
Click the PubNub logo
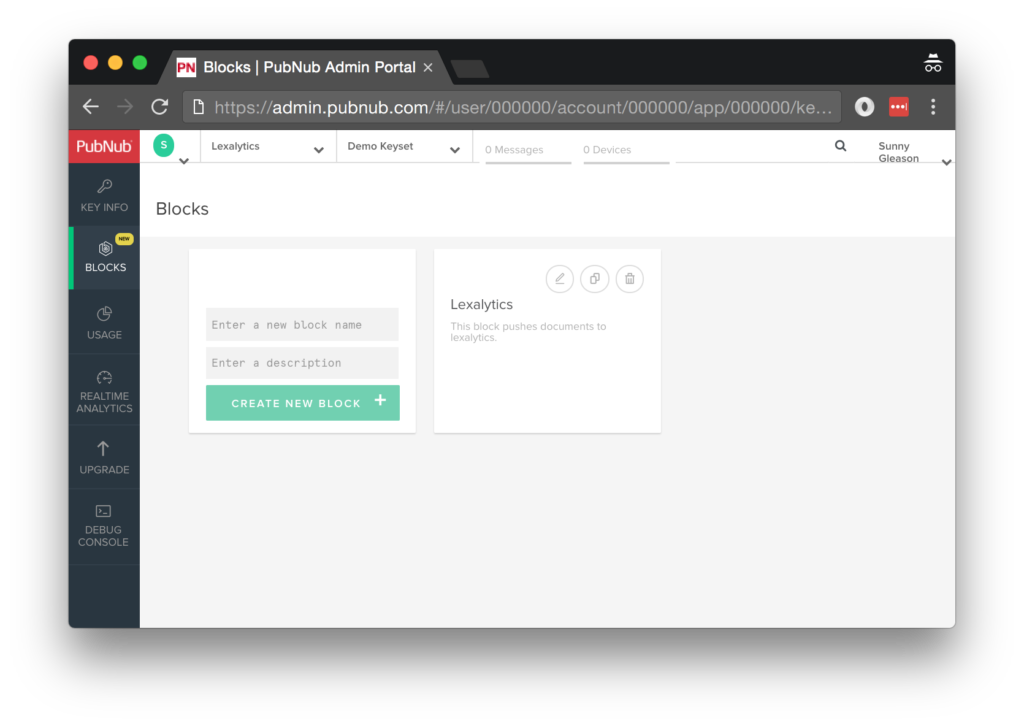(x=103, y=146)
